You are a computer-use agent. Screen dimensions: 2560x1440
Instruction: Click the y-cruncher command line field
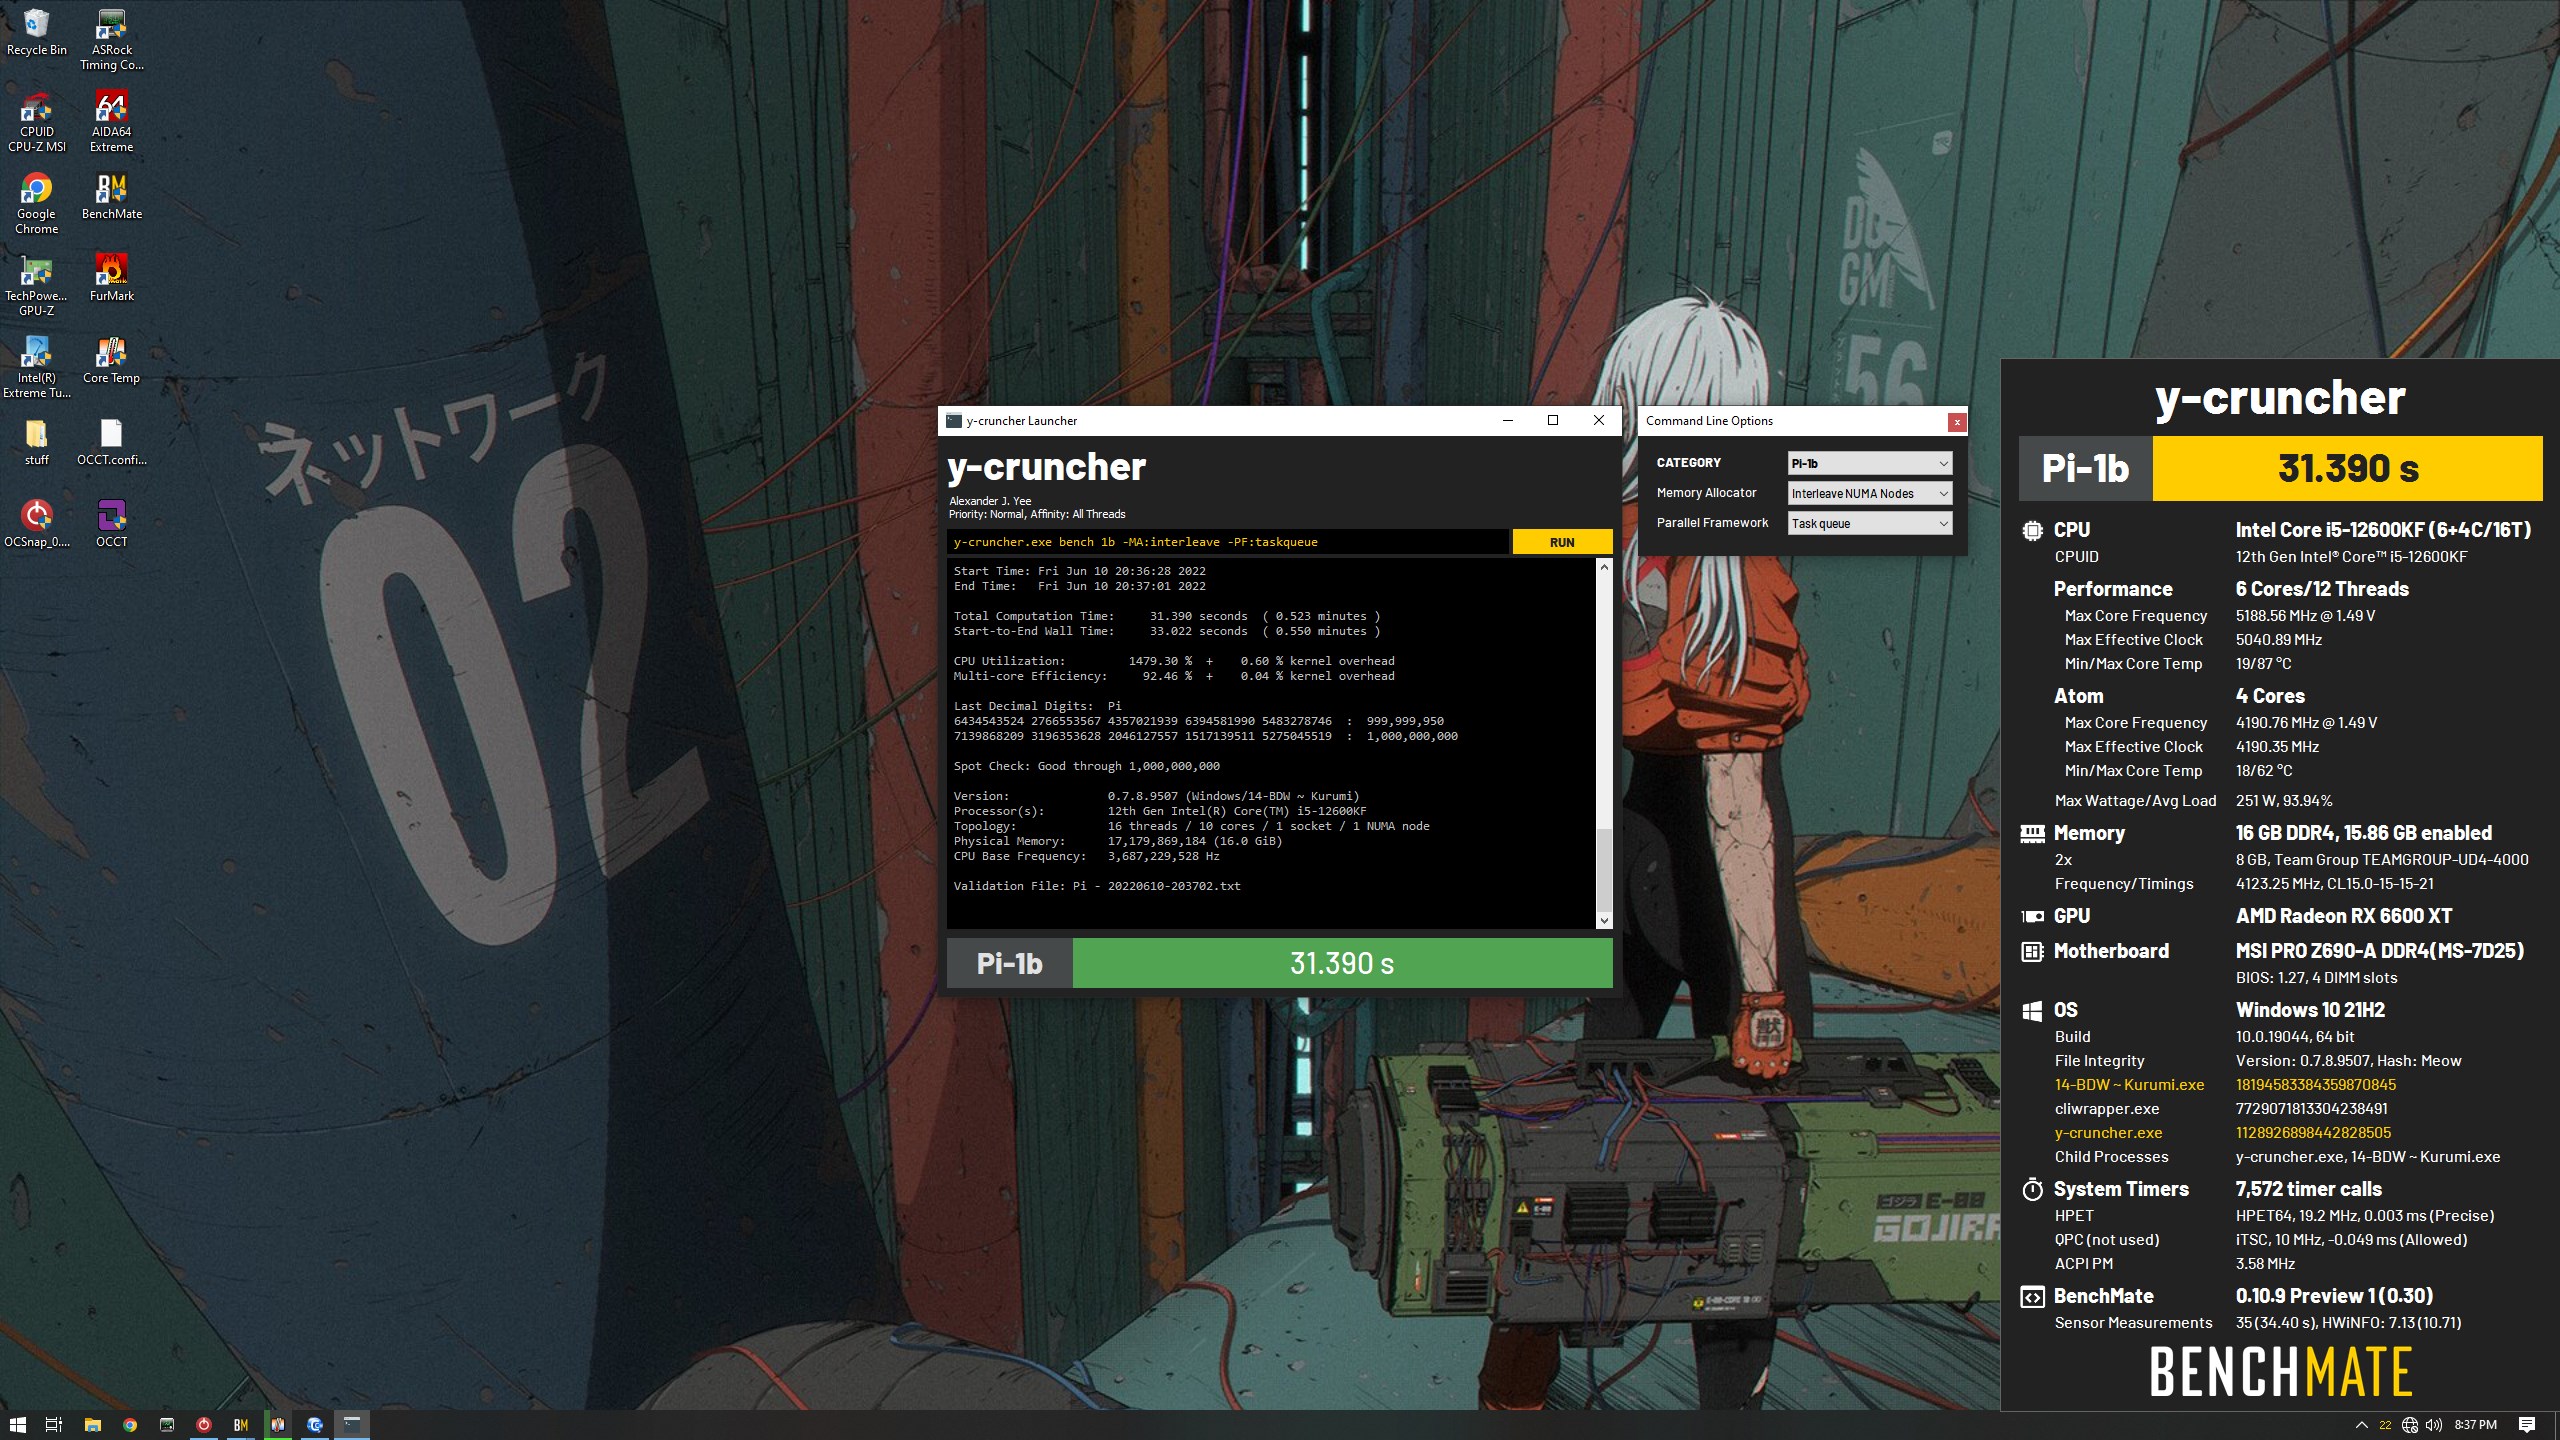click(1228, 542)
